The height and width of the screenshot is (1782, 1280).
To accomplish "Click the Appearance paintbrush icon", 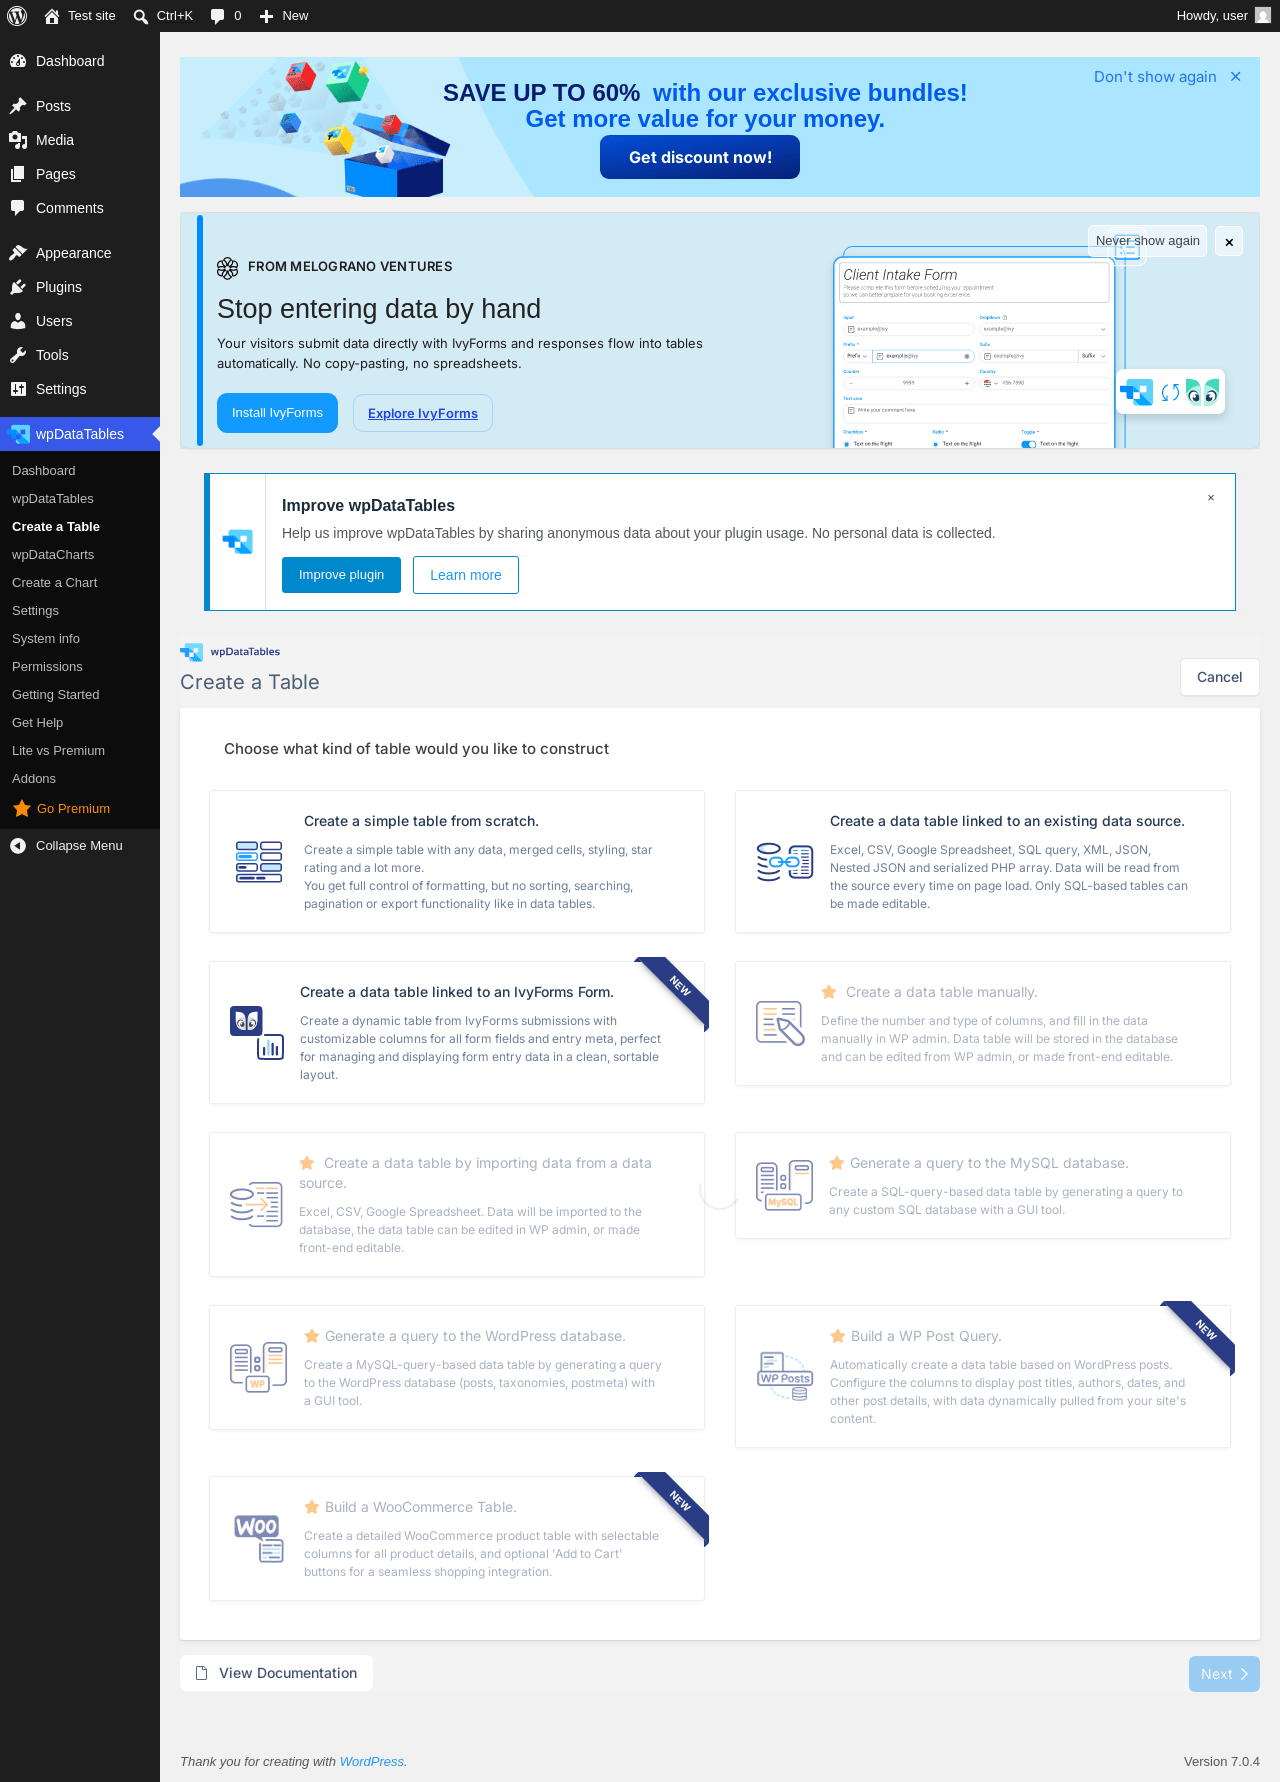I will [x=18, y=253].
